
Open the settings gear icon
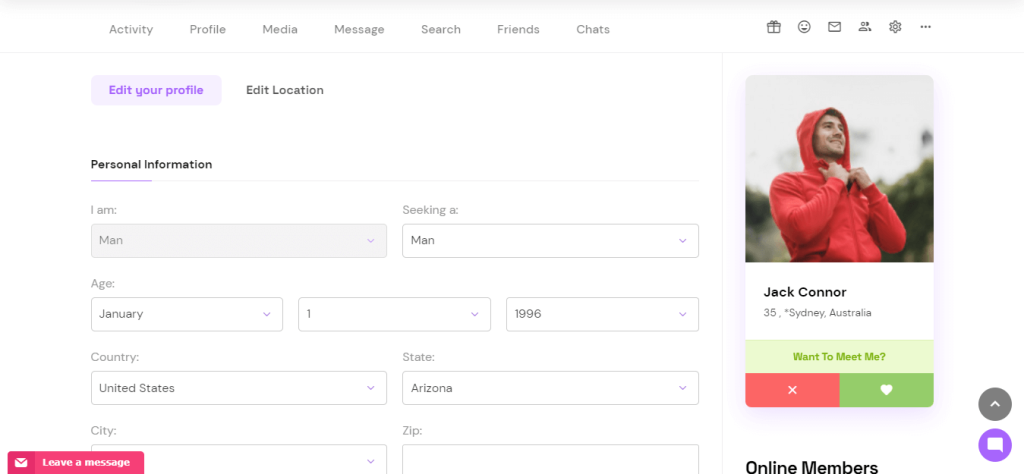click(895, 27)
